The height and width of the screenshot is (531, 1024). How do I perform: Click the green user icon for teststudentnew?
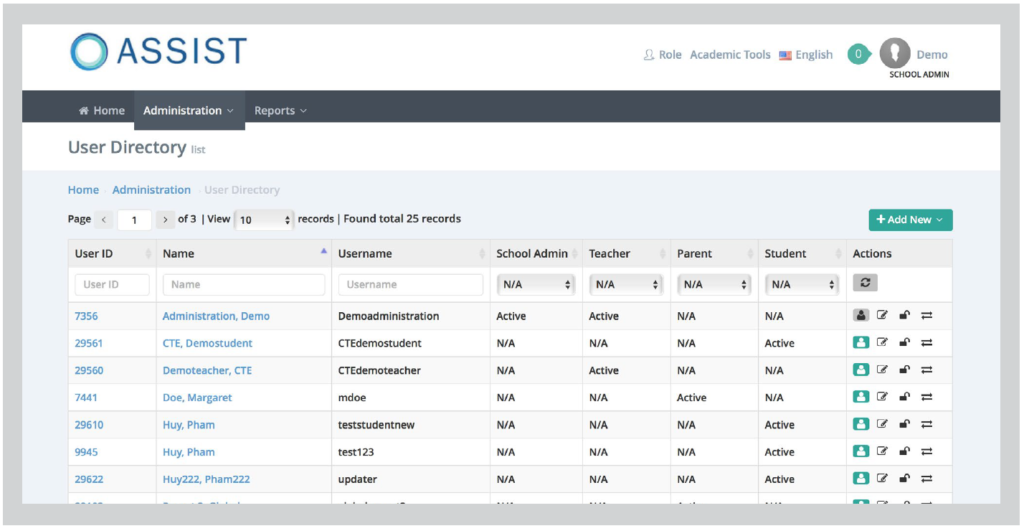pyautogui.click(x=861, y=425)
